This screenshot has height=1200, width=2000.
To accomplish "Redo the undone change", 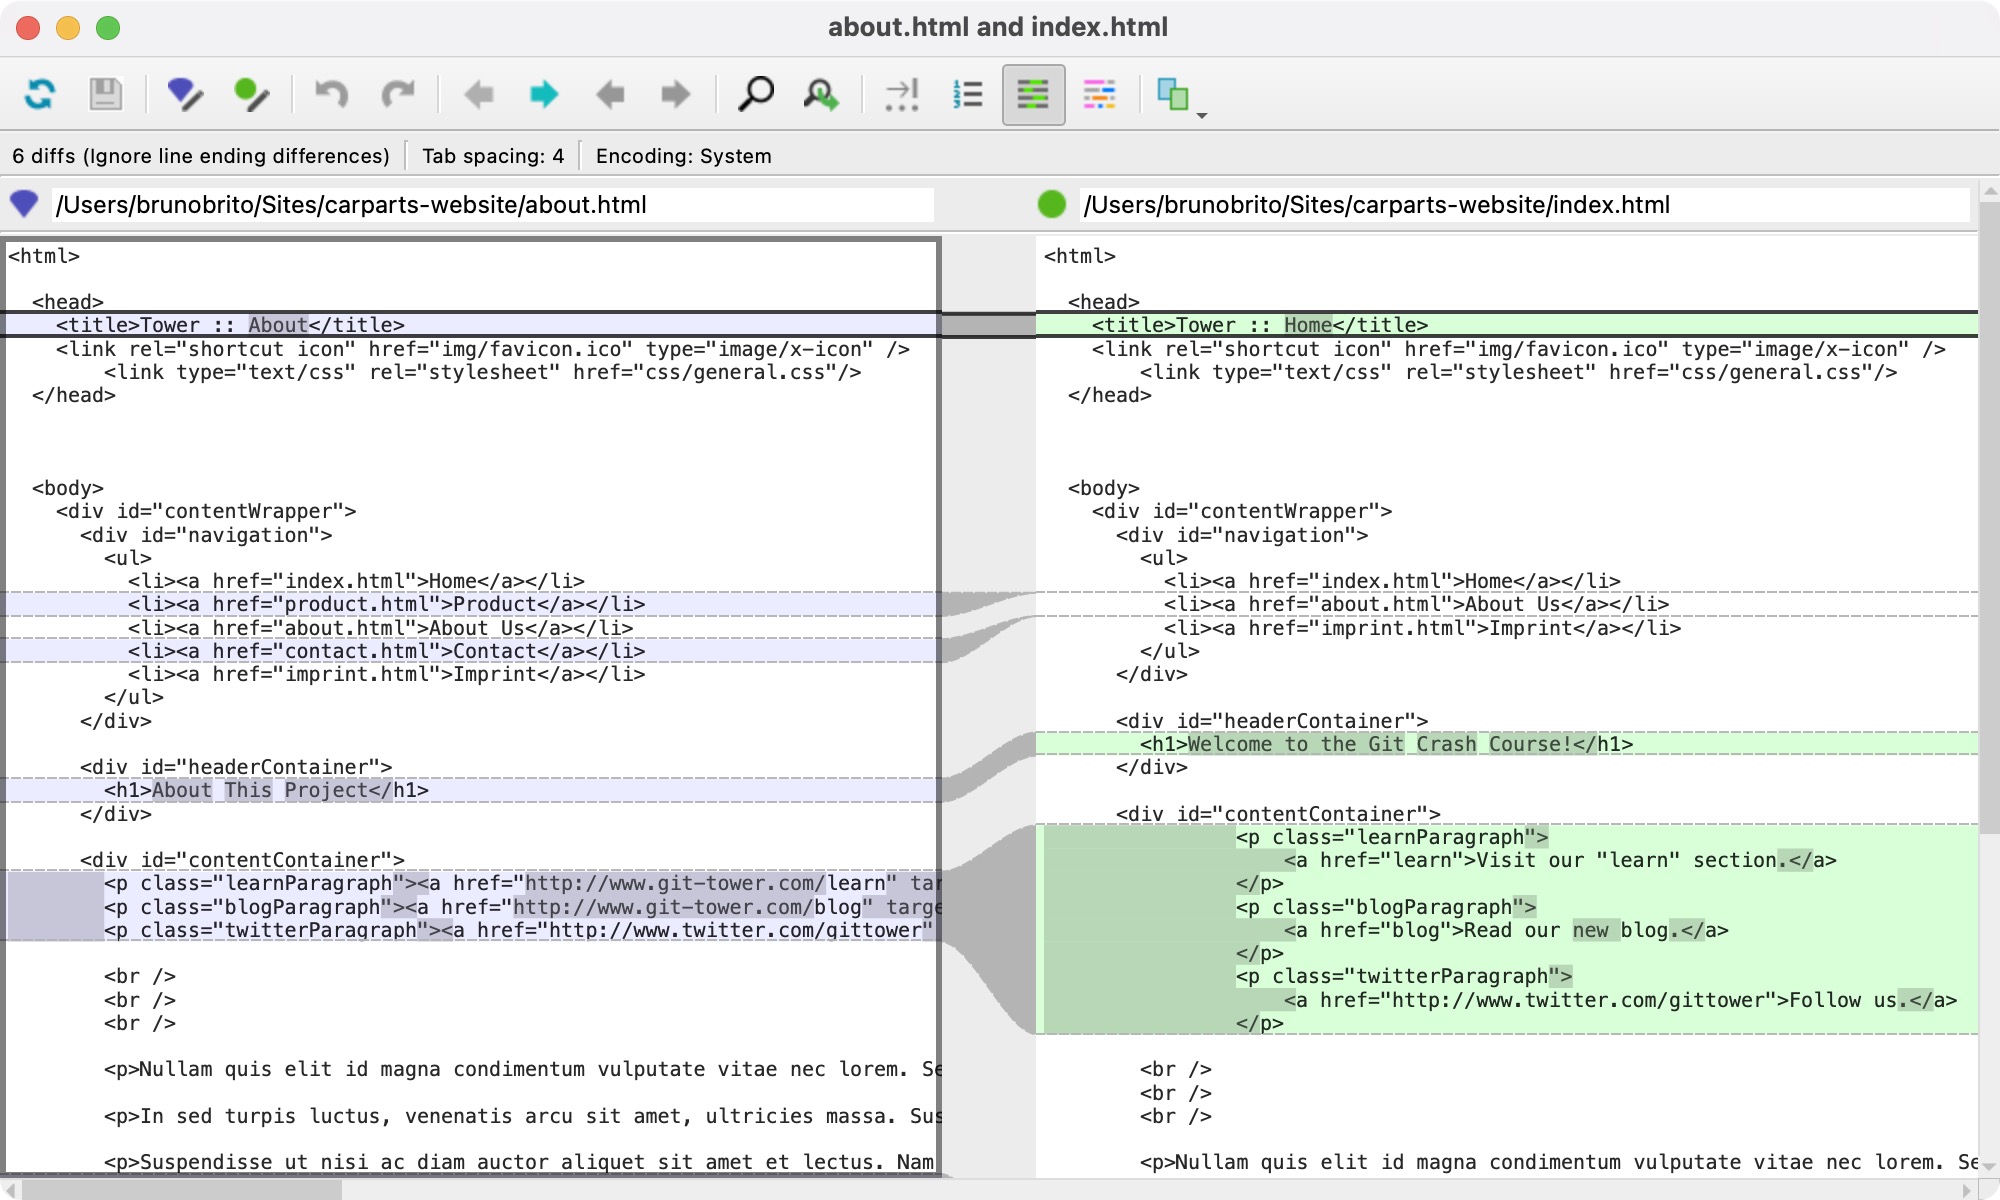I will pos(398,94).
